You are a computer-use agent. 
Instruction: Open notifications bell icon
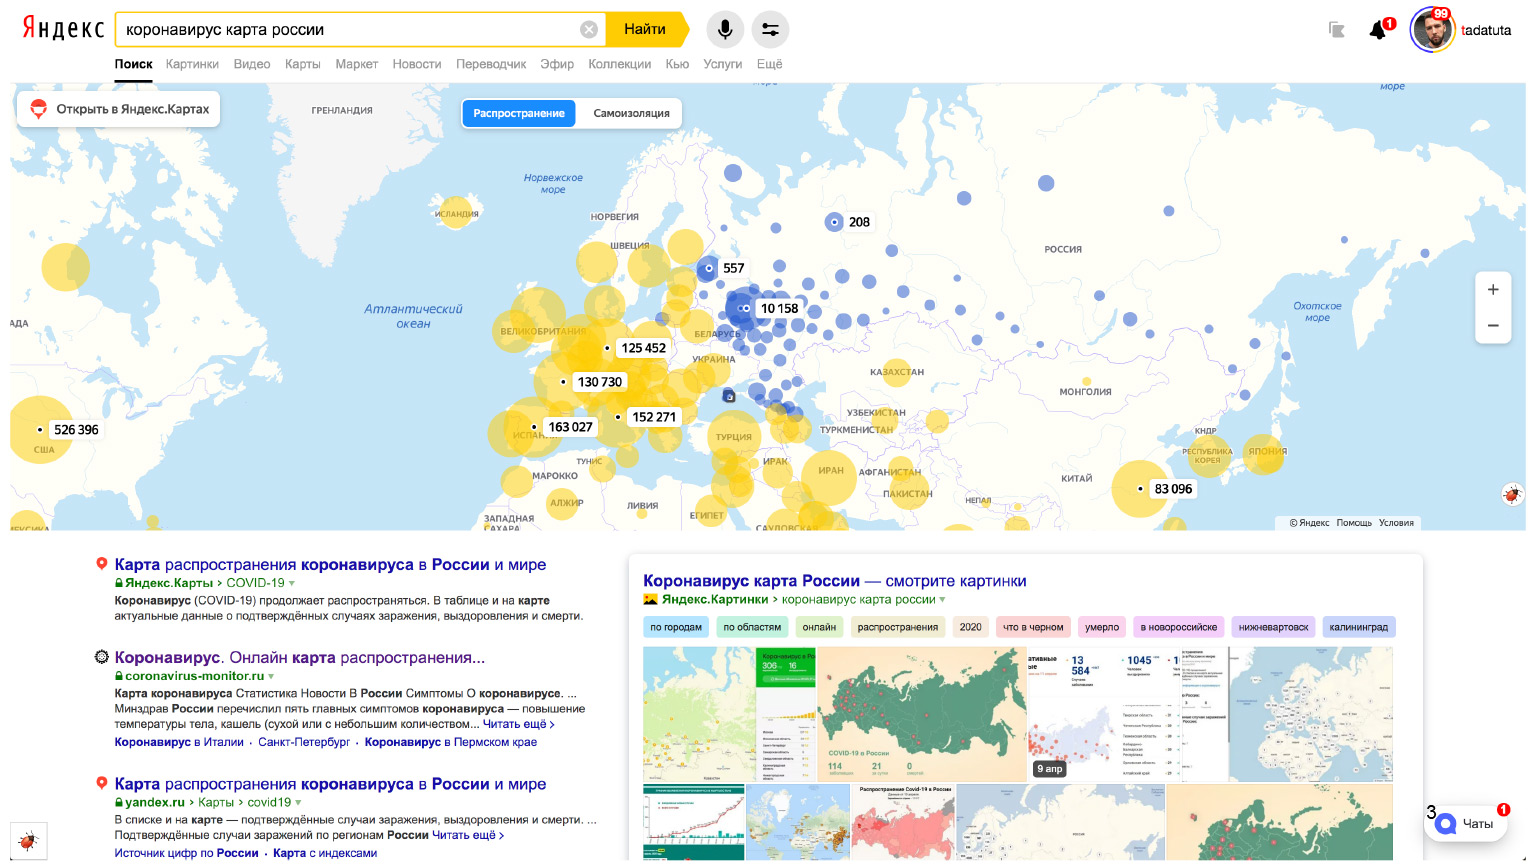[x=1379, y=30]
